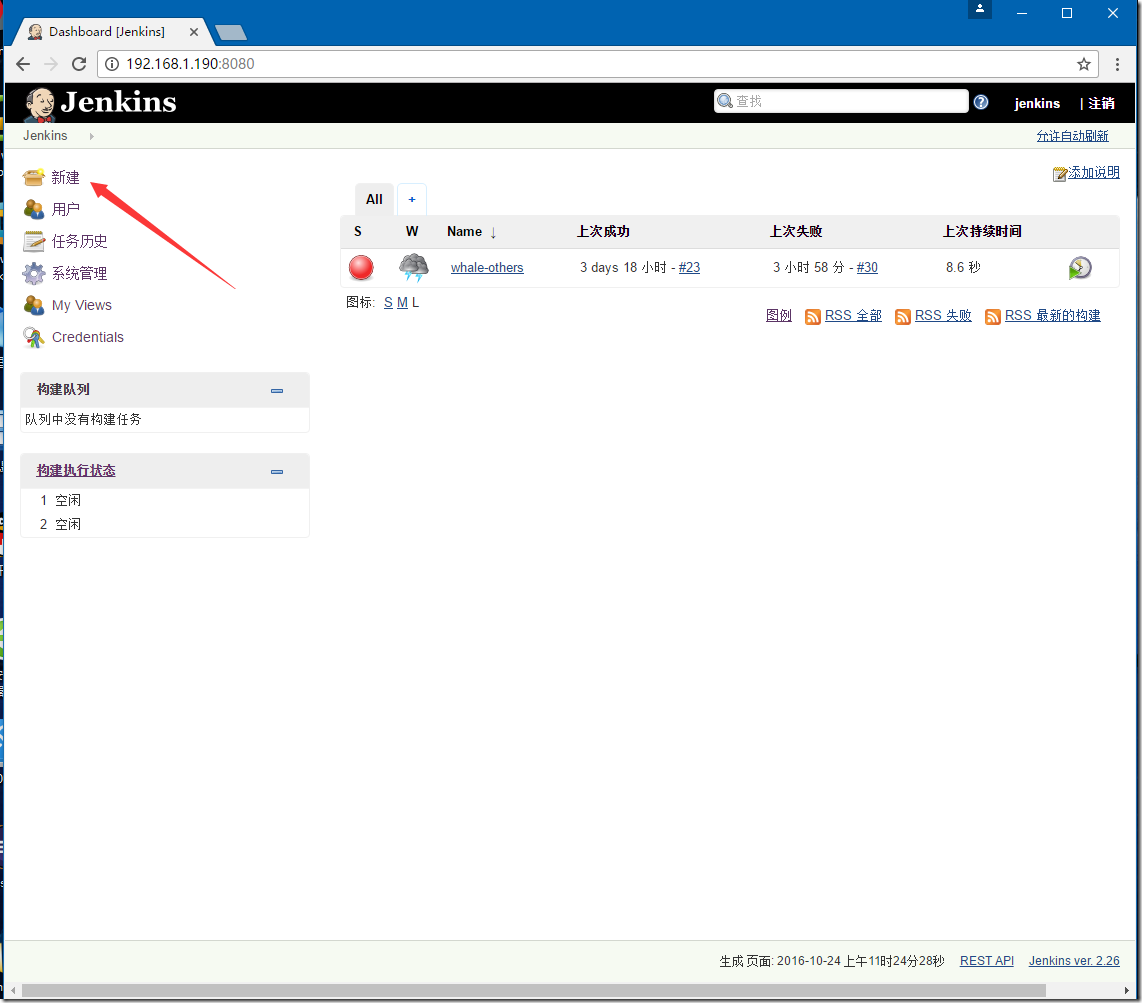Screen dimensions: 1142x1003
Task: Sort by the 上次持续时间 column header
Action: point(982,232)
